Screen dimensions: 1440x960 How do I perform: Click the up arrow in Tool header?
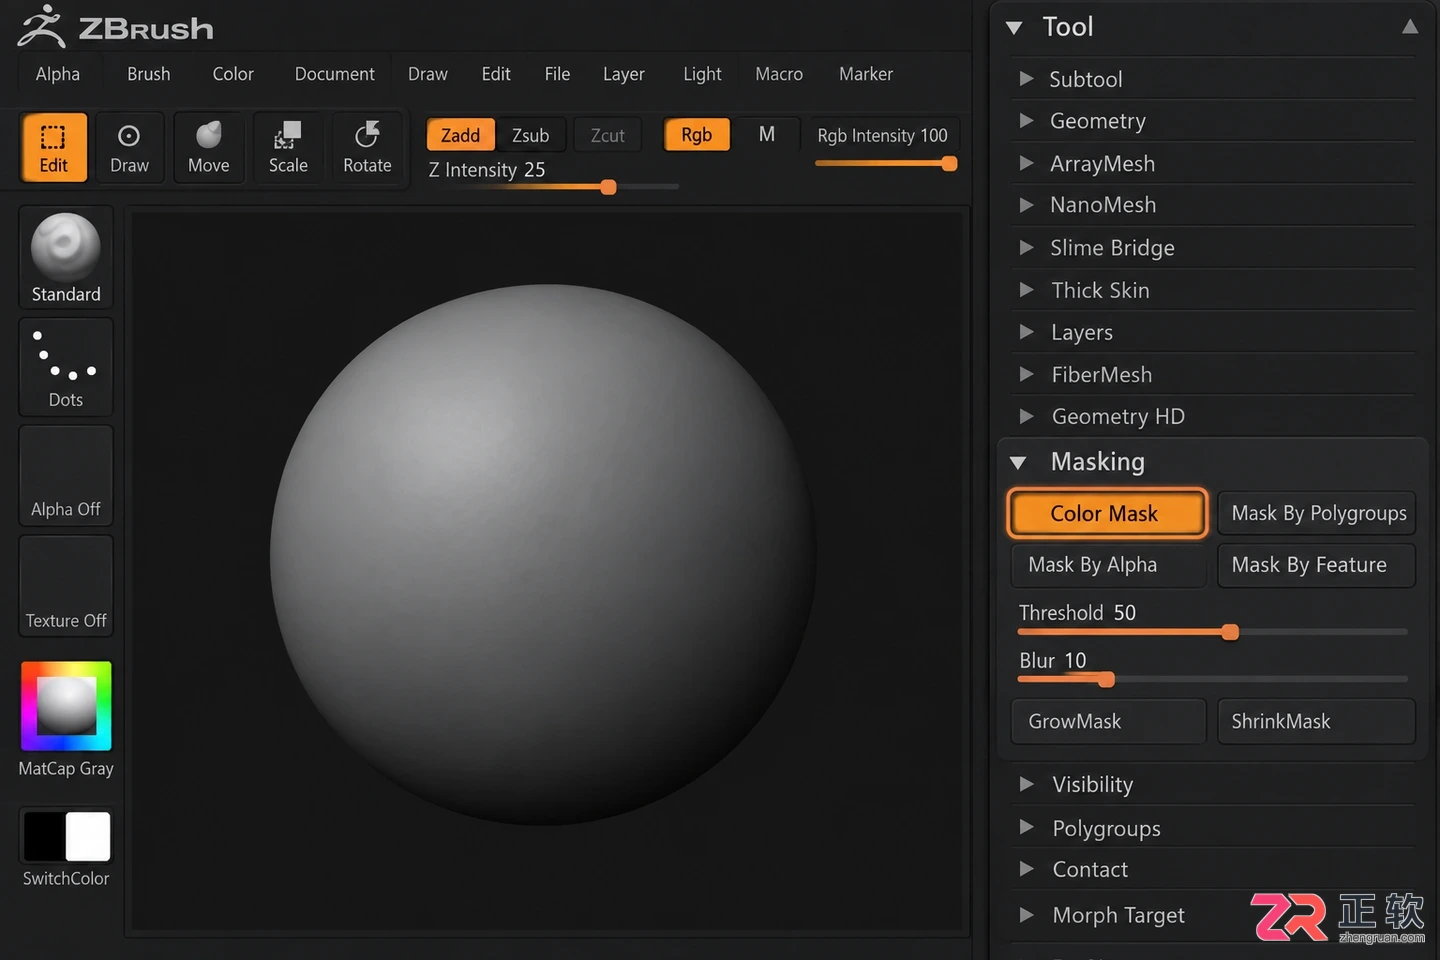pos(1410,27)
